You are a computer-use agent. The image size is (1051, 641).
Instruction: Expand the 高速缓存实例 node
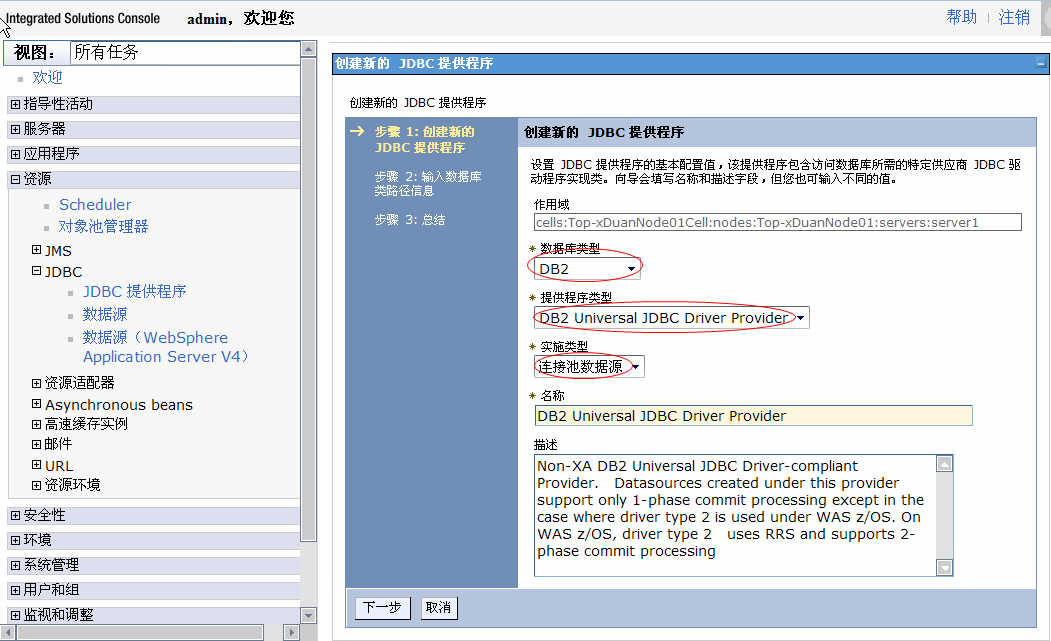pos(36,424)
